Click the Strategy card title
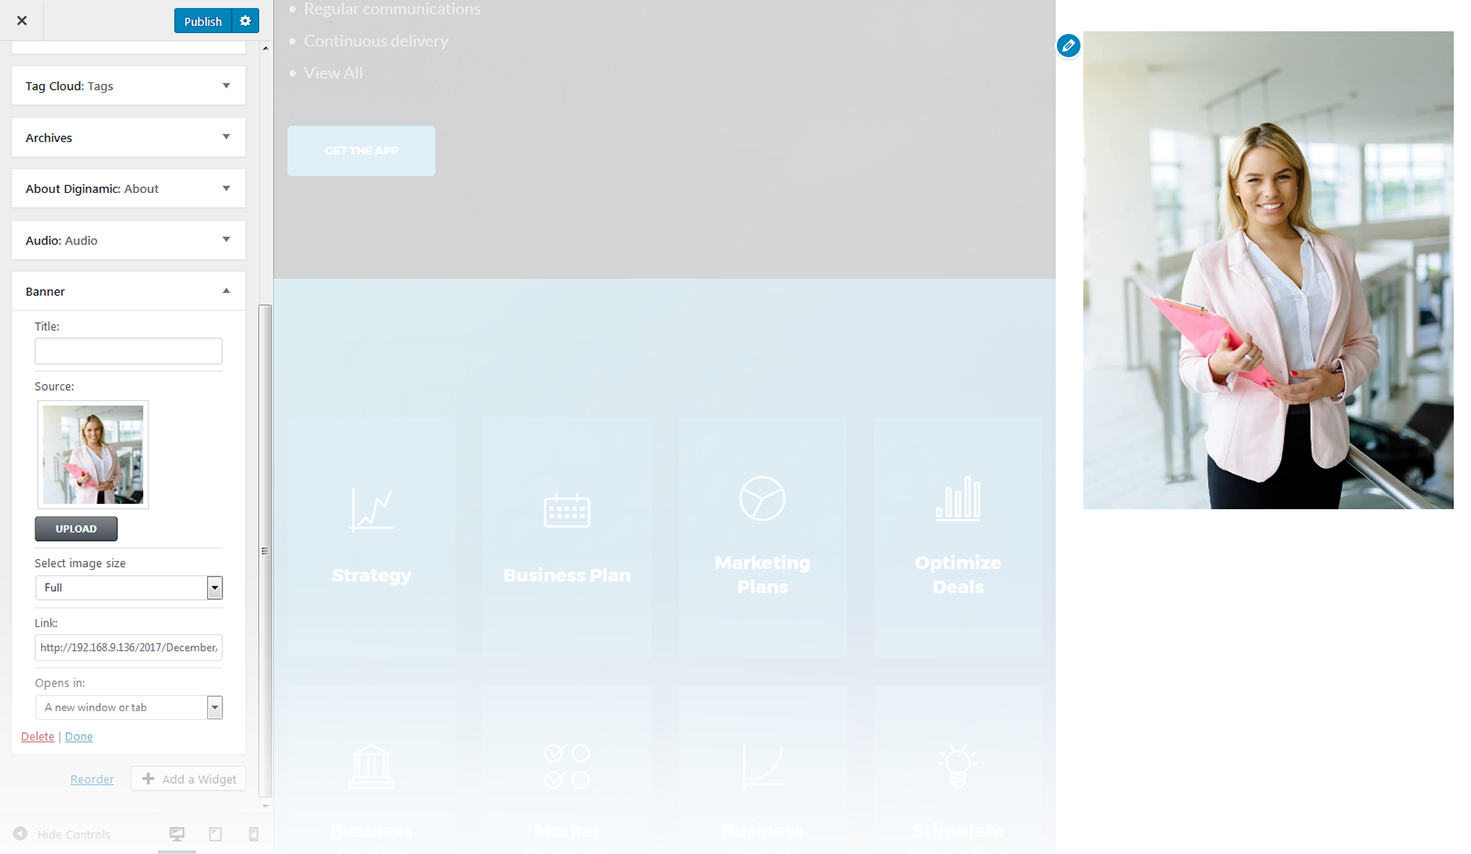This screenshot has width=1471, height=854. click(x=371, y=575)
